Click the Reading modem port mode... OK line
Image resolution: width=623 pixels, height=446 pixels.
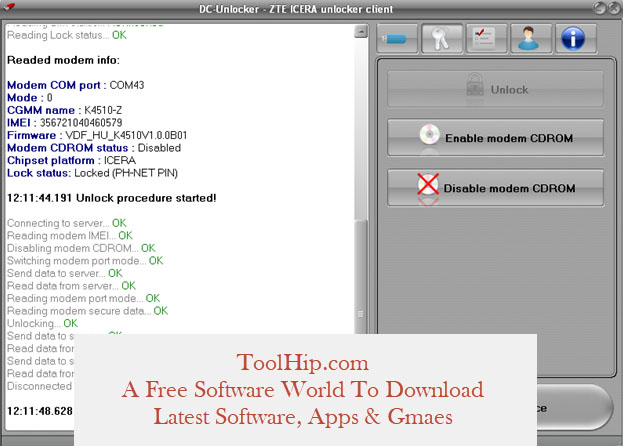point(83,298)
